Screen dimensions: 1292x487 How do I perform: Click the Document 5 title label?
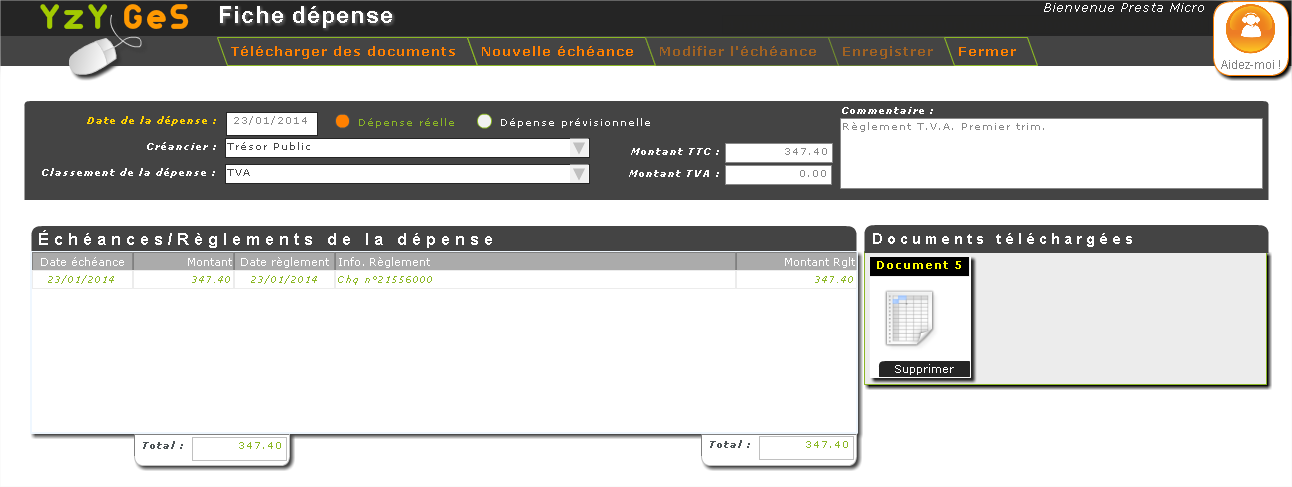(x=917, y=265)
